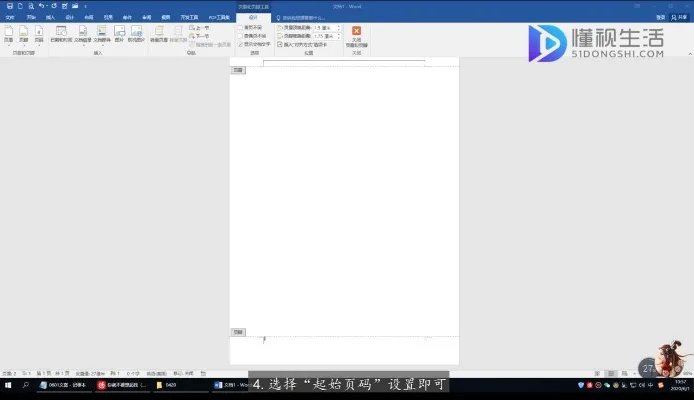Click the Share (共享) button
Viewport: 694px width, 400px height.
click(x=678, y=17)
